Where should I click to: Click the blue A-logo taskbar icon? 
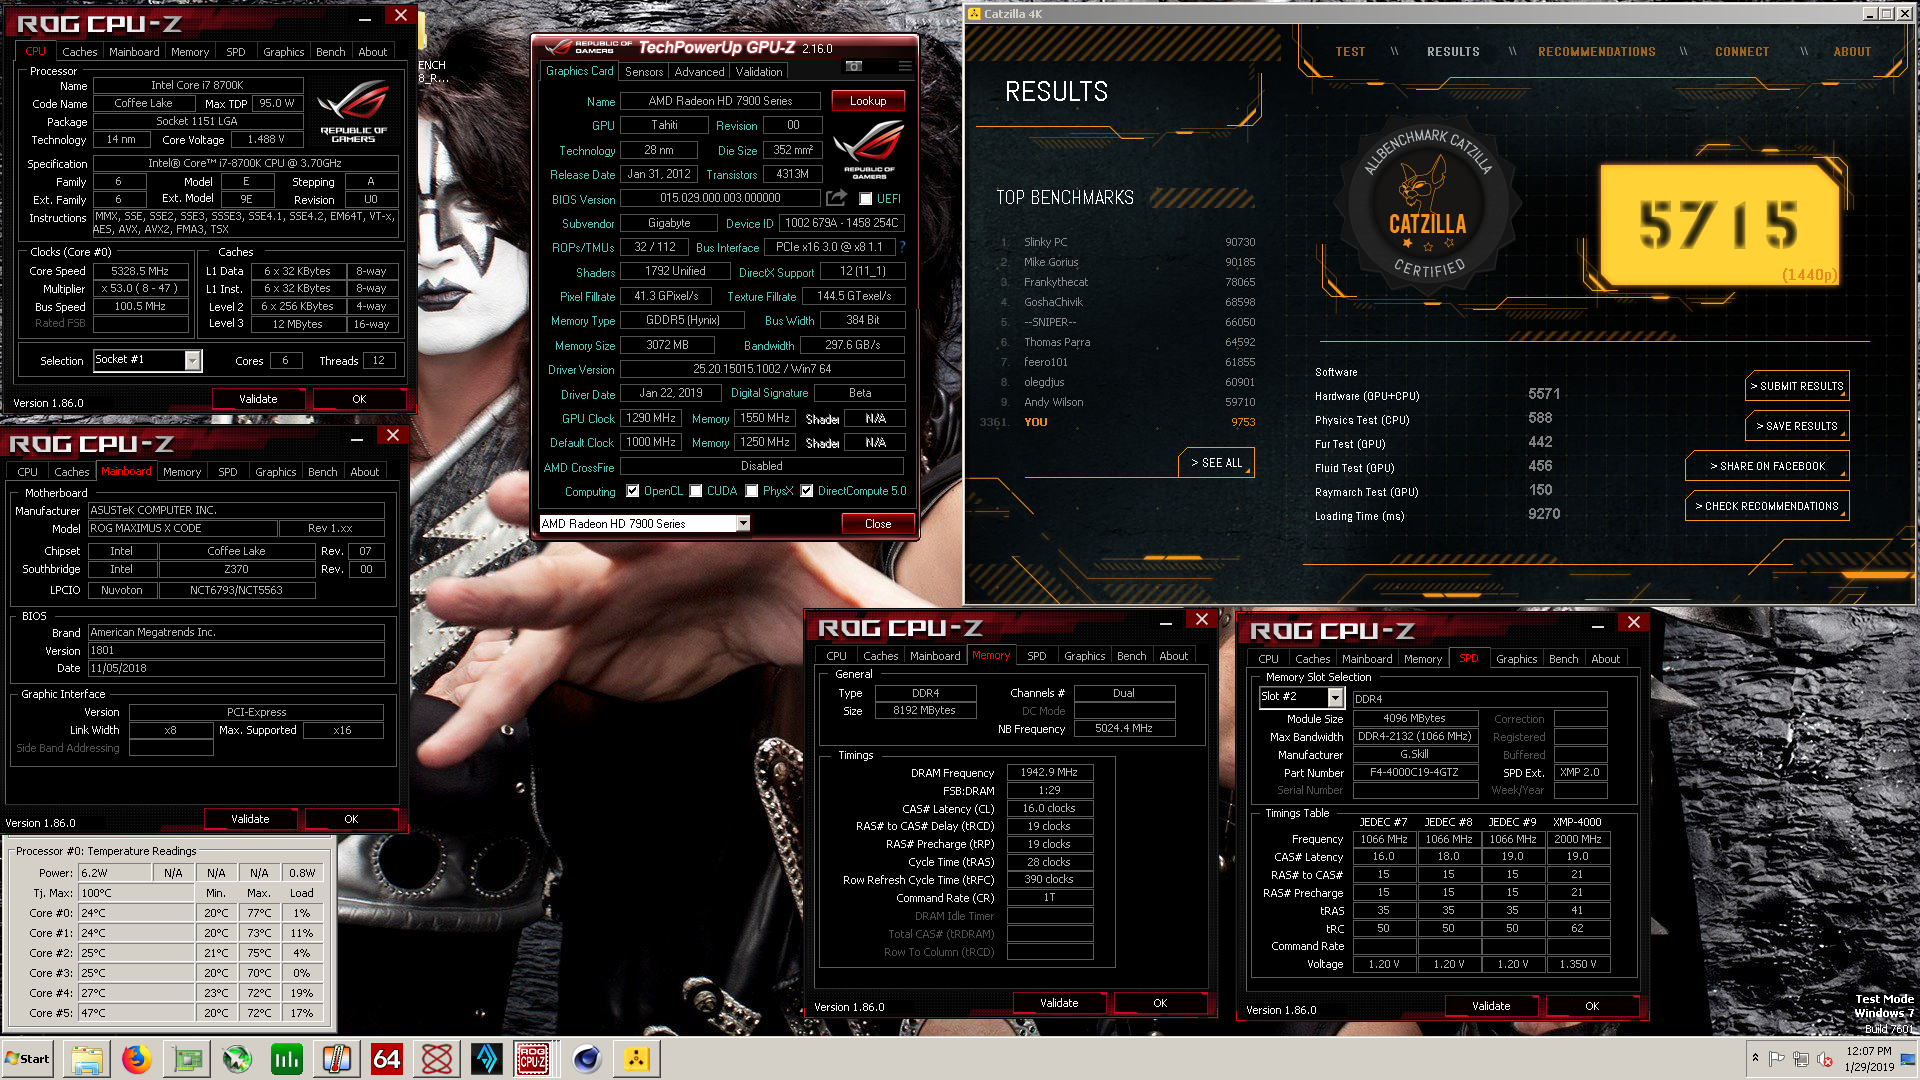[487, 1059]
